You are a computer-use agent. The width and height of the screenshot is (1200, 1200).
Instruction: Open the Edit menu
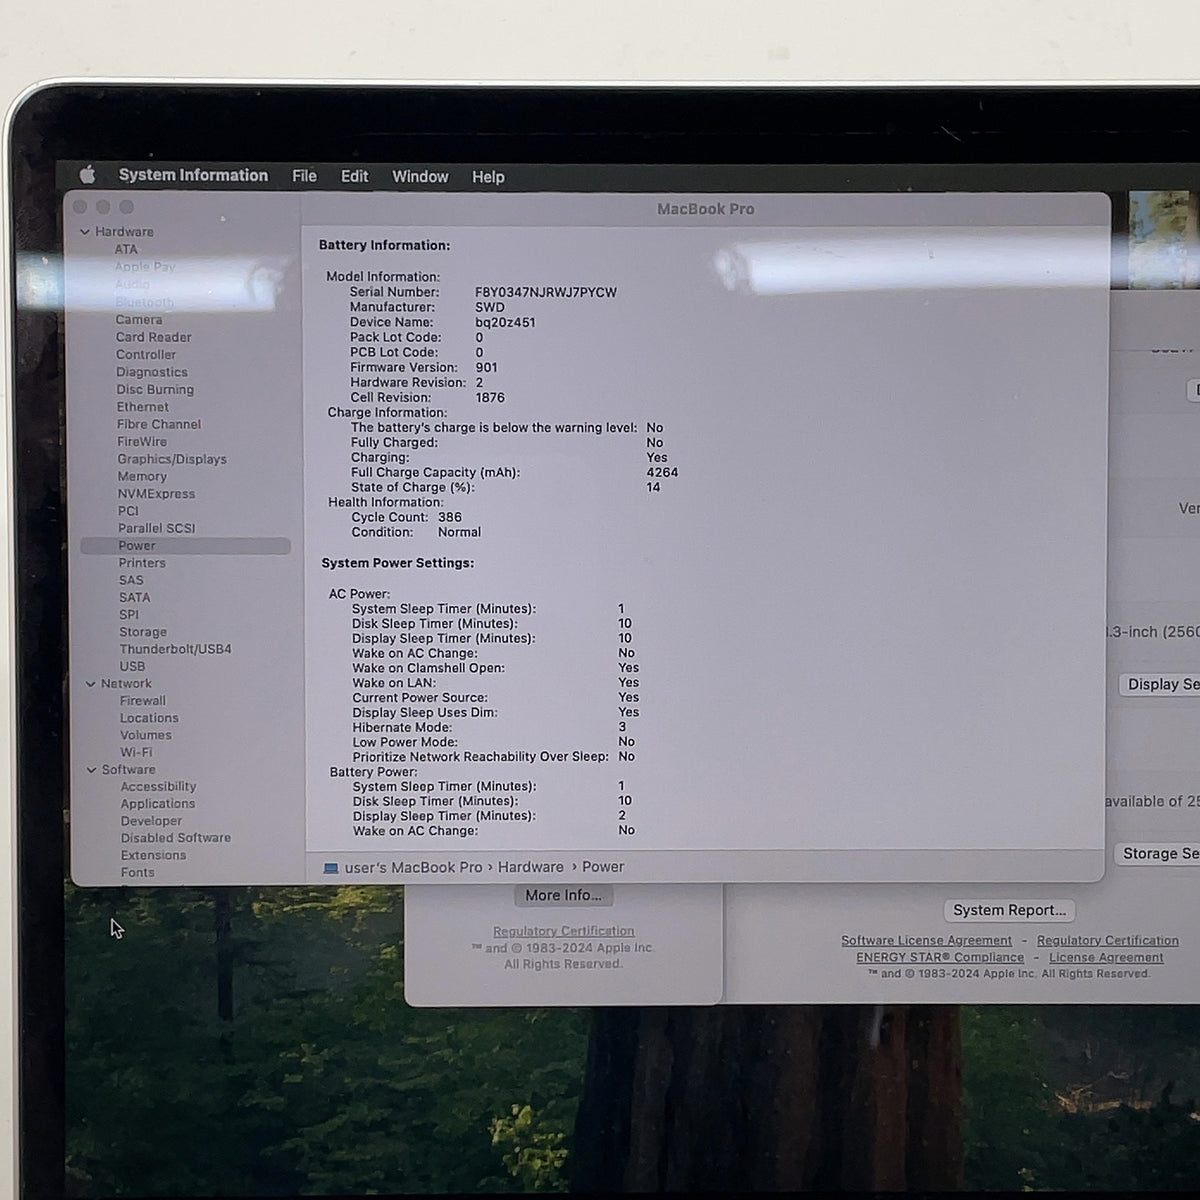pos(354,176)
